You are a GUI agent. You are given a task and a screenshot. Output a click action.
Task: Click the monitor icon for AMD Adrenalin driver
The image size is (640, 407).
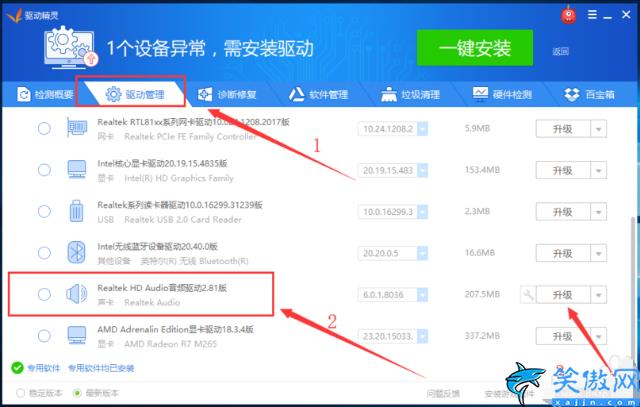pos(76,335)
